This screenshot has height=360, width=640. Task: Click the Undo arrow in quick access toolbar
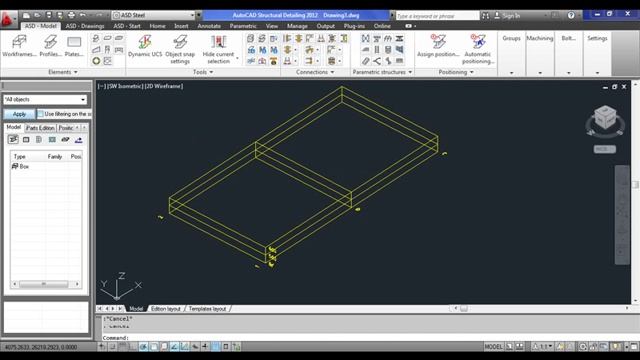click(82, 16)
